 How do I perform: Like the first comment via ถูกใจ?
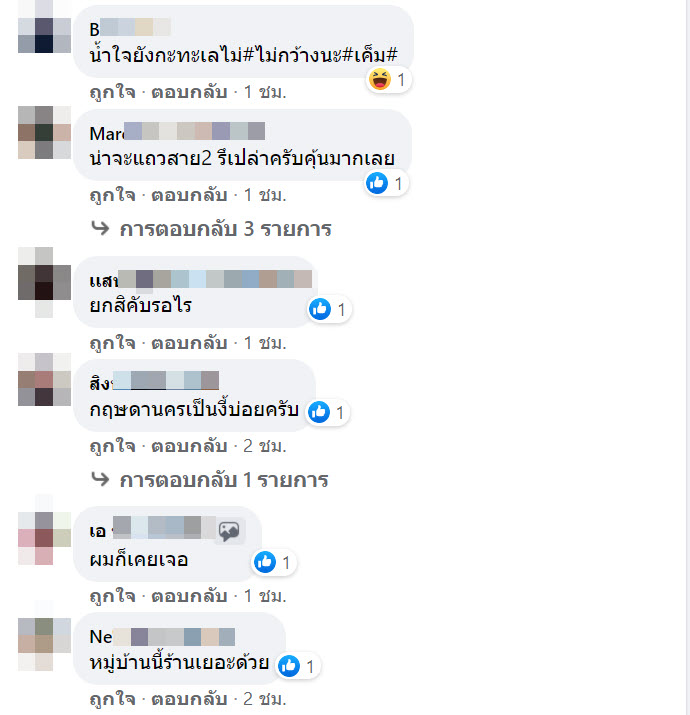point(113,92)
